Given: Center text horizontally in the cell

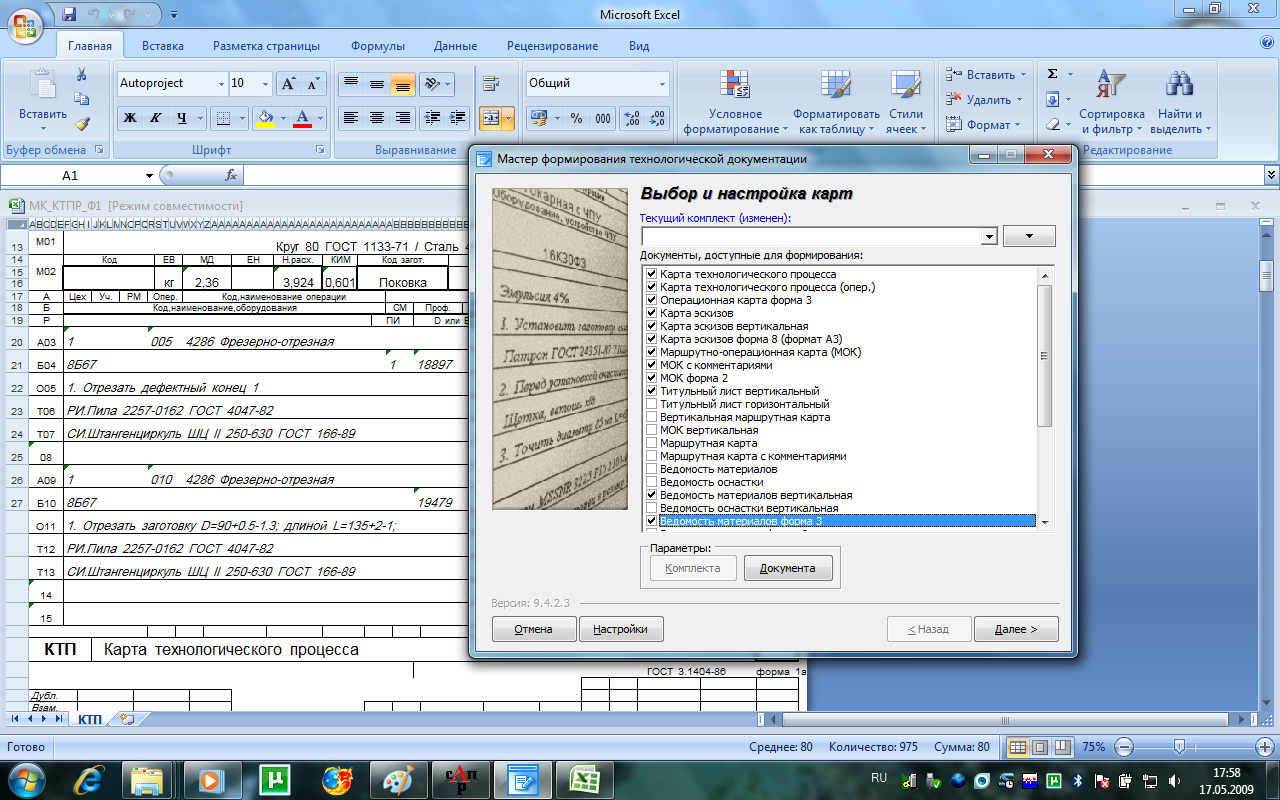Looking at the screenshot, I should [377, 118].
